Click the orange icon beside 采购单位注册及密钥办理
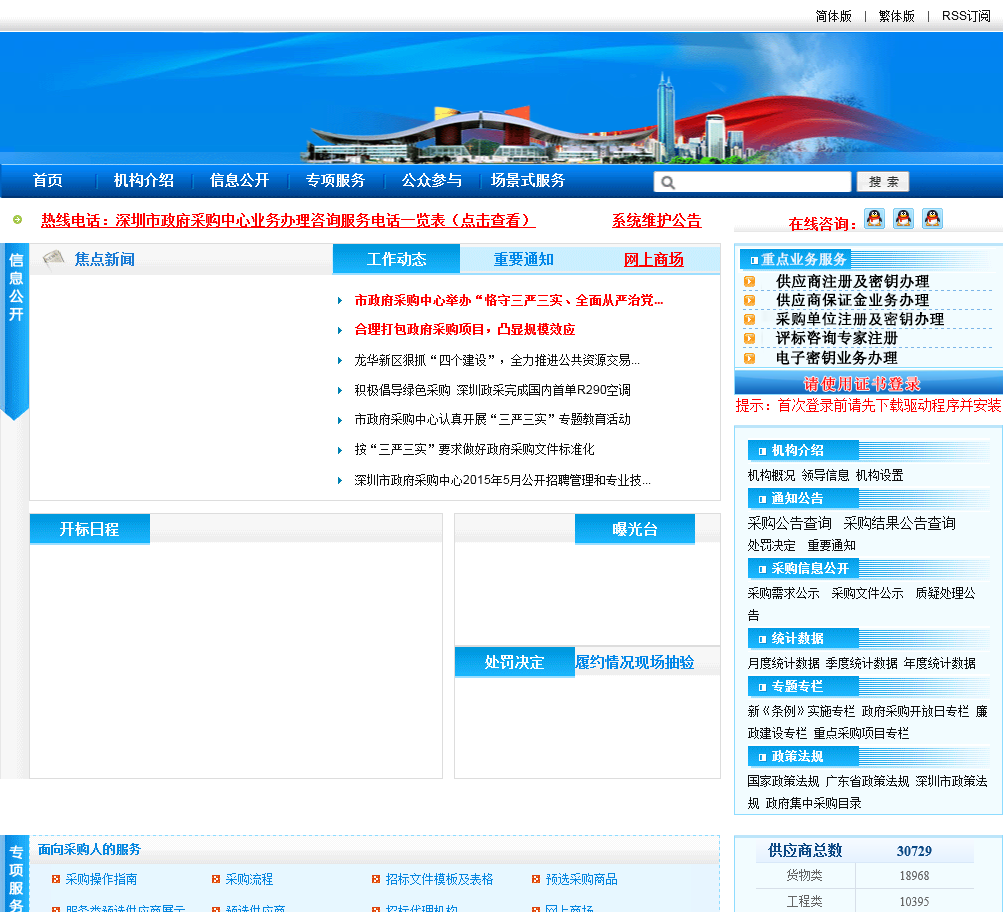This screenshot has width=1003, height=912. point(750,319)
